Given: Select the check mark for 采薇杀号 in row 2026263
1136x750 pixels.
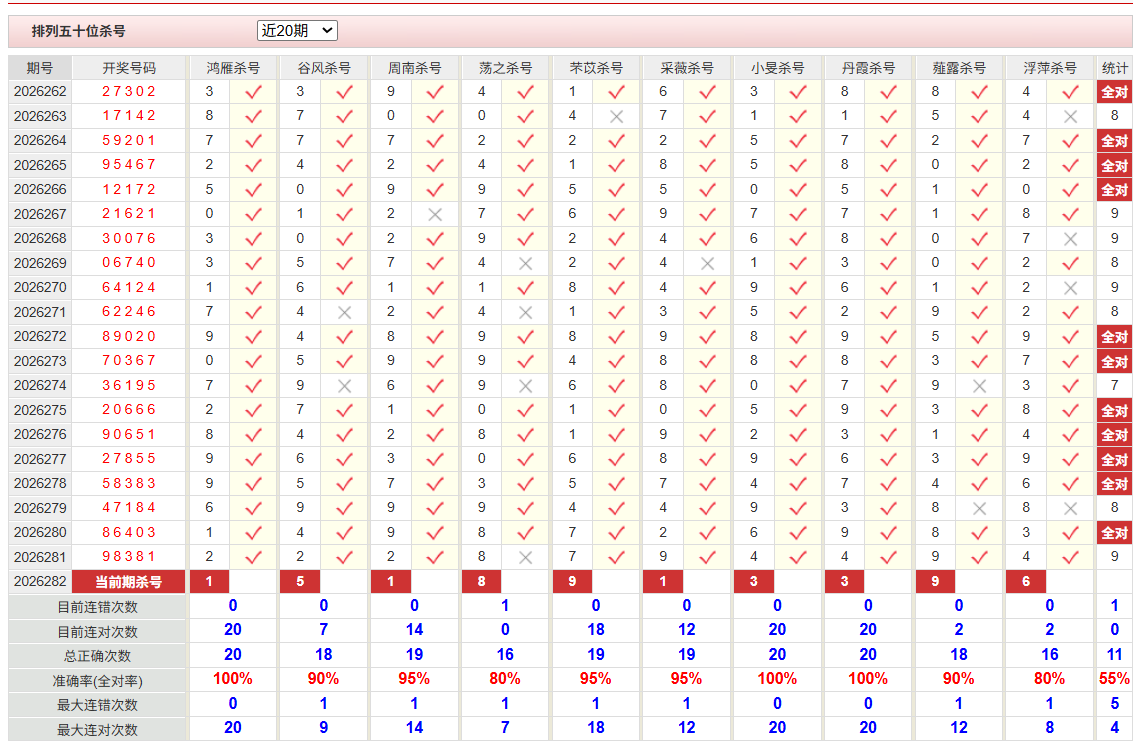Looking at the screenshot, I should (x=707, y=116).
